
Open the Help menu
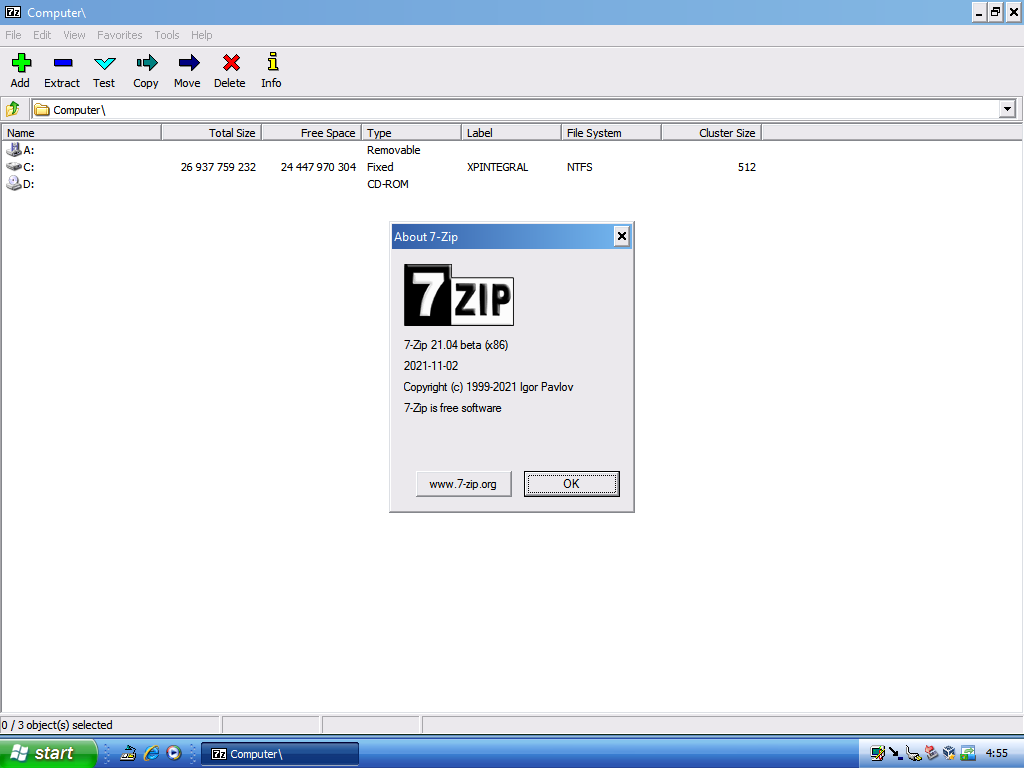pyautogui.click(x=201, y=35)
